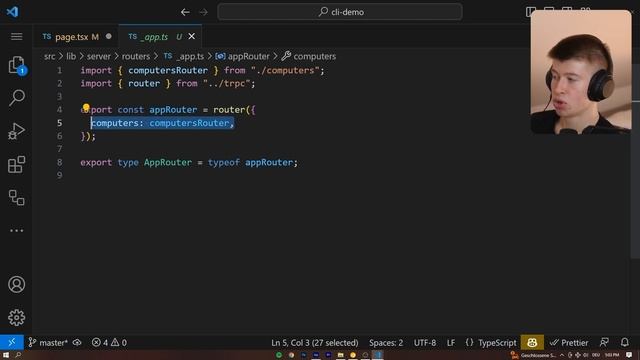Show additional views via the three-dots icon

(x=16, y=231)
